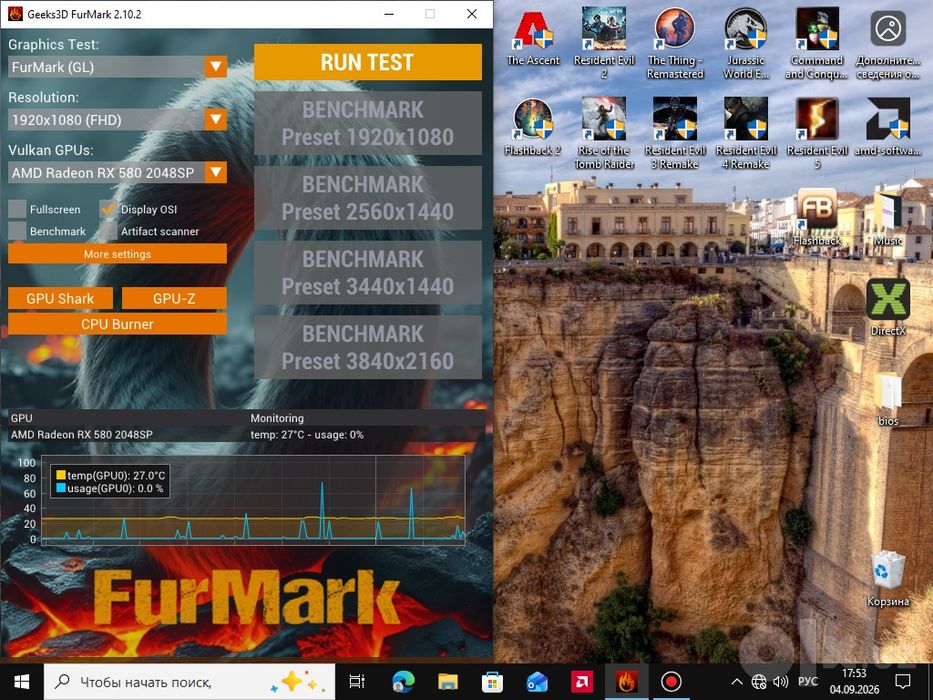Click Resident Evil 3 Remake desktop icon
The width and height of the screenshot is (933, 700).
(675, 133)
